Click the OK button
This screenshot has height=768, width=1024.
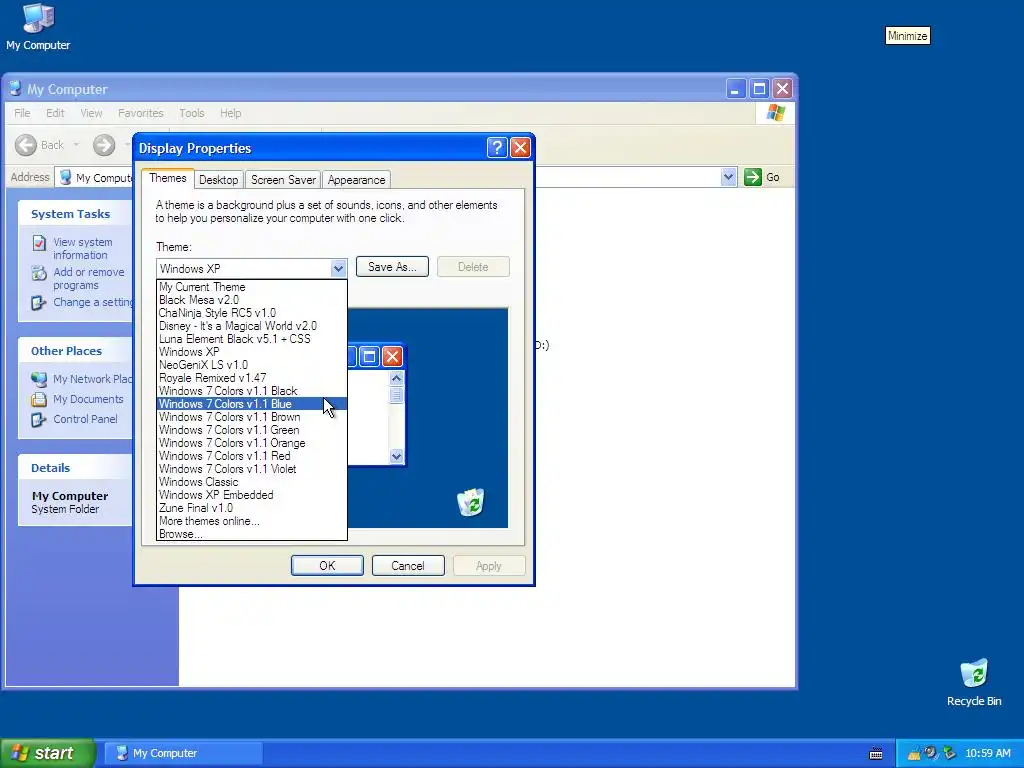point(327,566)
